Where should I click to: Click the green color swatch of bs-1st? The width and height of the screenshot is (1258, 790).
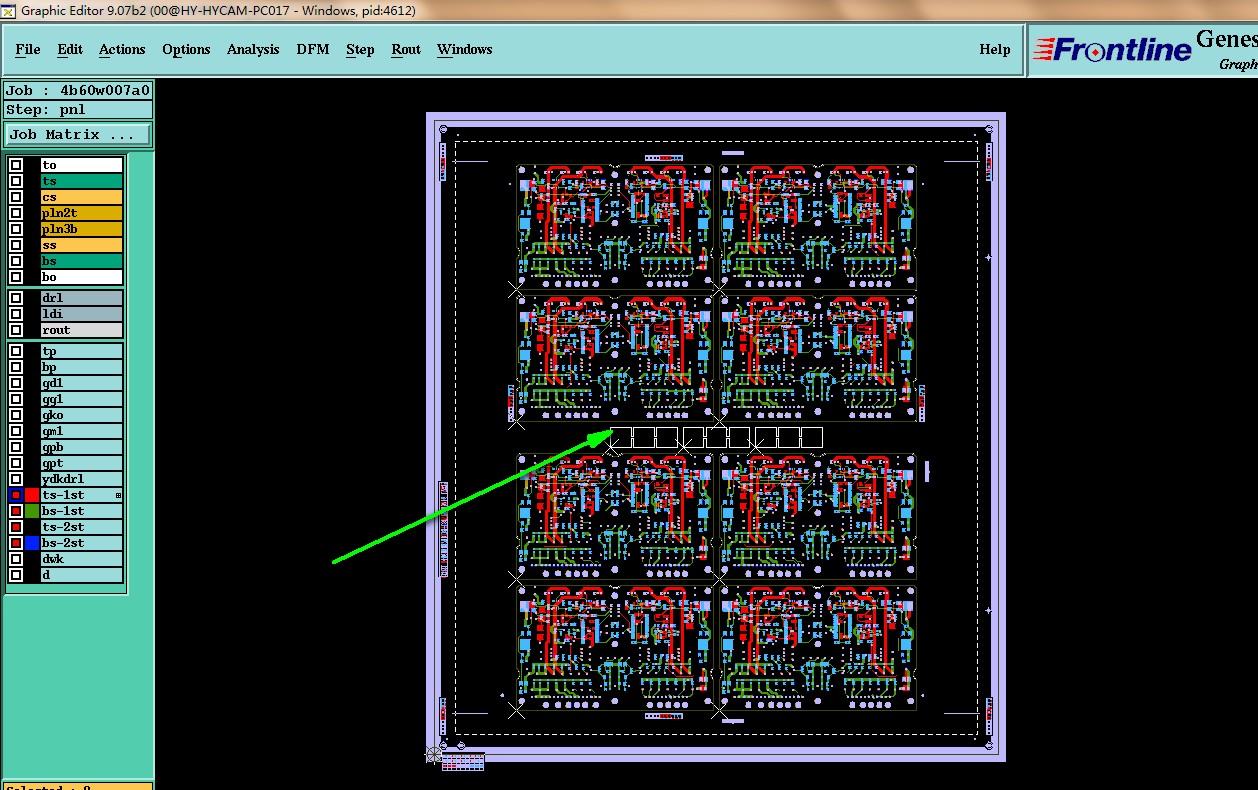(x=32, y=511)
